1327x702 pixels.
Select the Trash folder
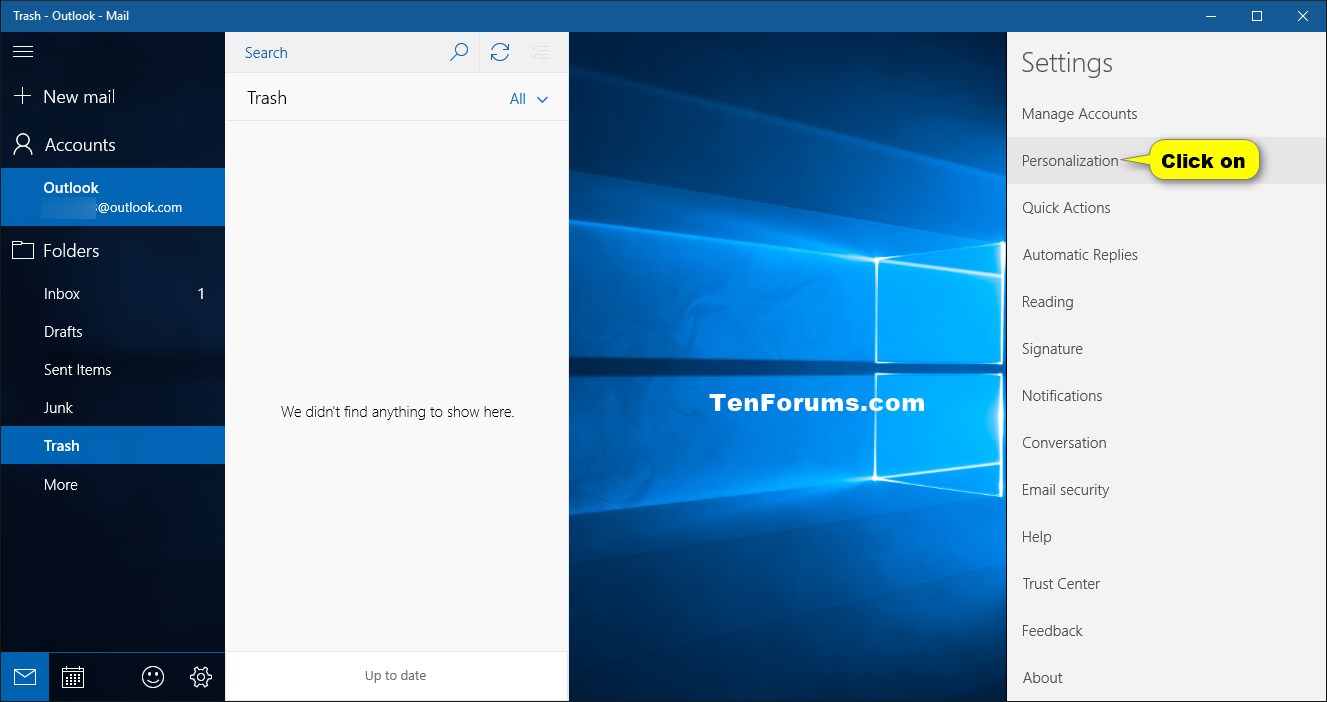tap(113, 446)
